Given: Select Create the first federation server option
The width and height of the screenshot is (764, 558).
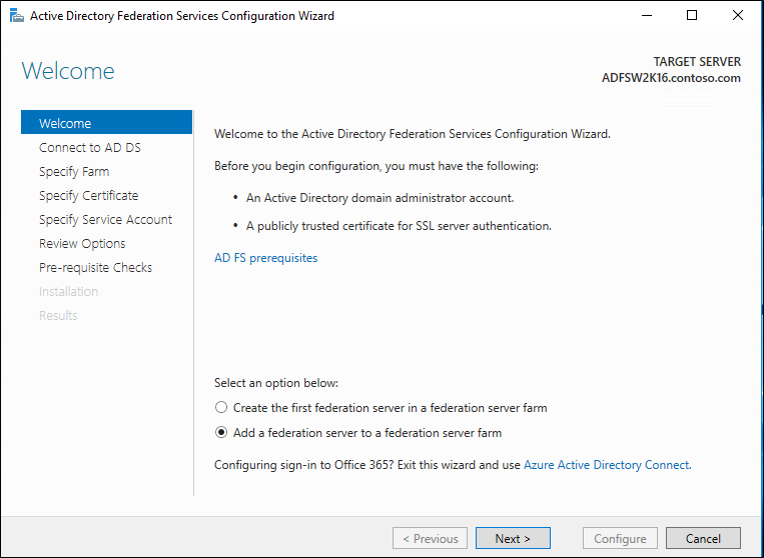Looking at the screenshot, I should [221, 407].
